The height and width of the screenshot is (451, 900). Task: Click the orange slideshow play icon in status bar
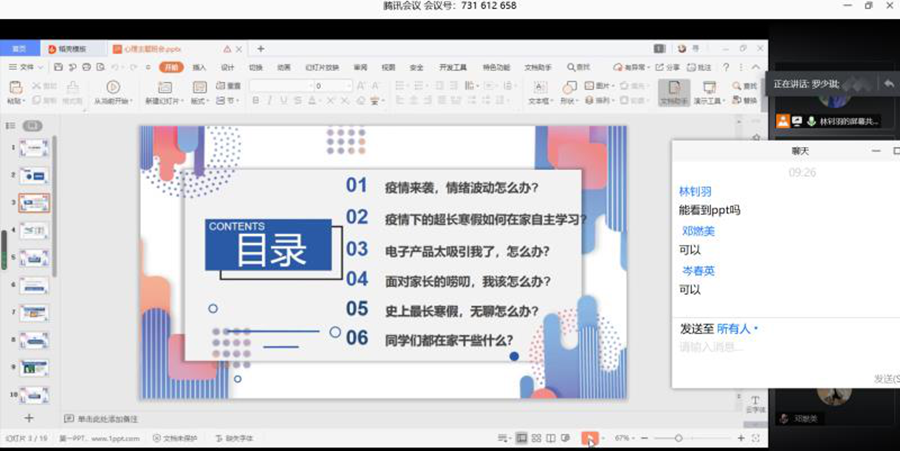(x=590, y=438)
